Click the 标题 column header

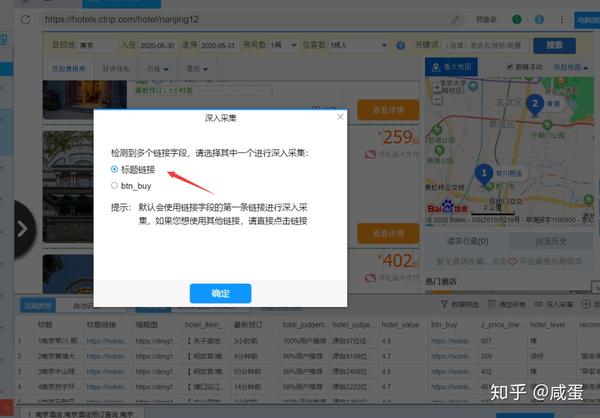click(x=45, y=325)
